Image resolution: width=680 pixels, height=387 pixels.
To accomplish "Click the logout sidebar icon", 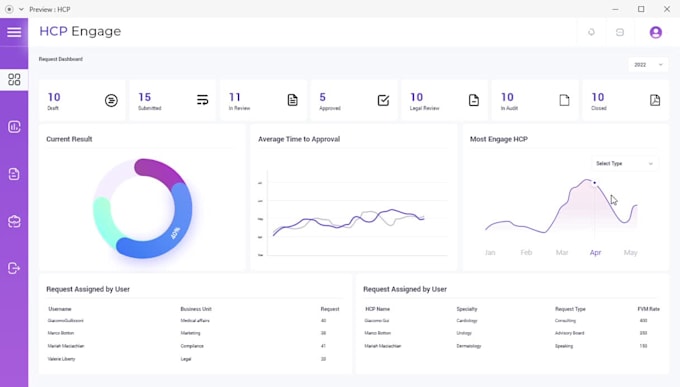I will click(x=14, y=269).
